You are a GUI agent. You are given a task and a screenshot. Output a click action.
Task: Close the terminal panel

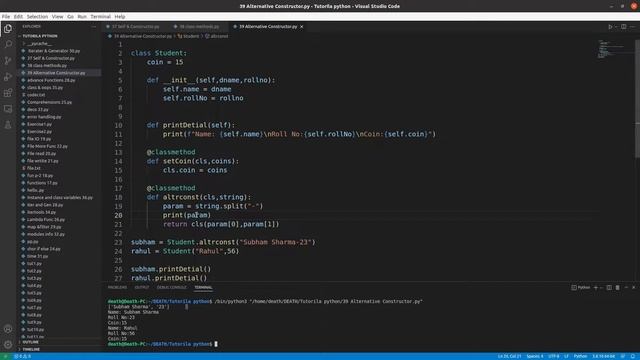click(633, 287)
